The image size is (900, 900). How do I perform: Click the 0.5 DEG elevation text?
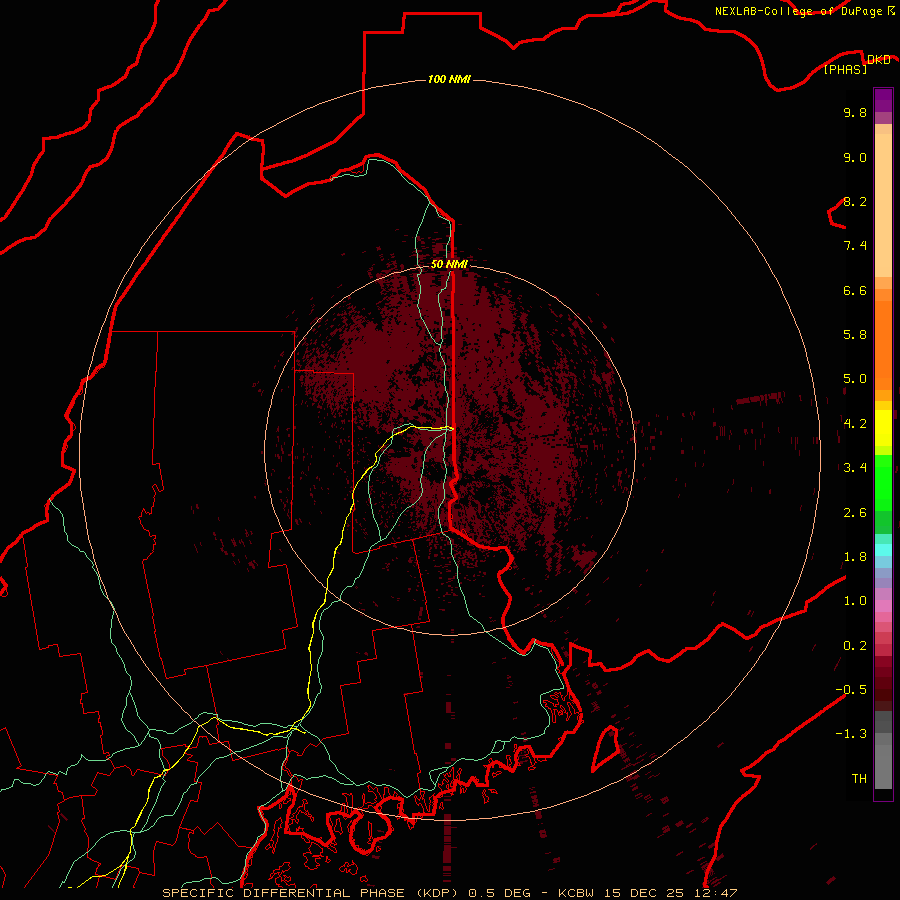coord(499,893)
